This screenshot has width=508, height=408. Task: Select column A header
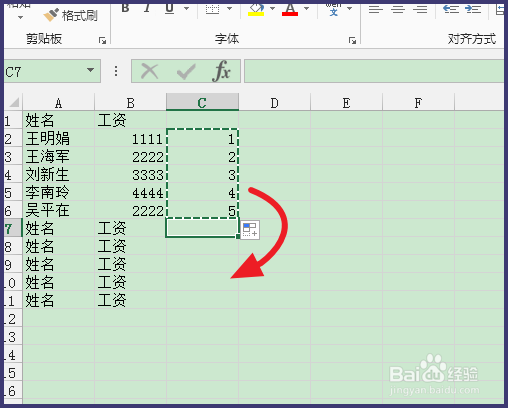coord(59,103)
